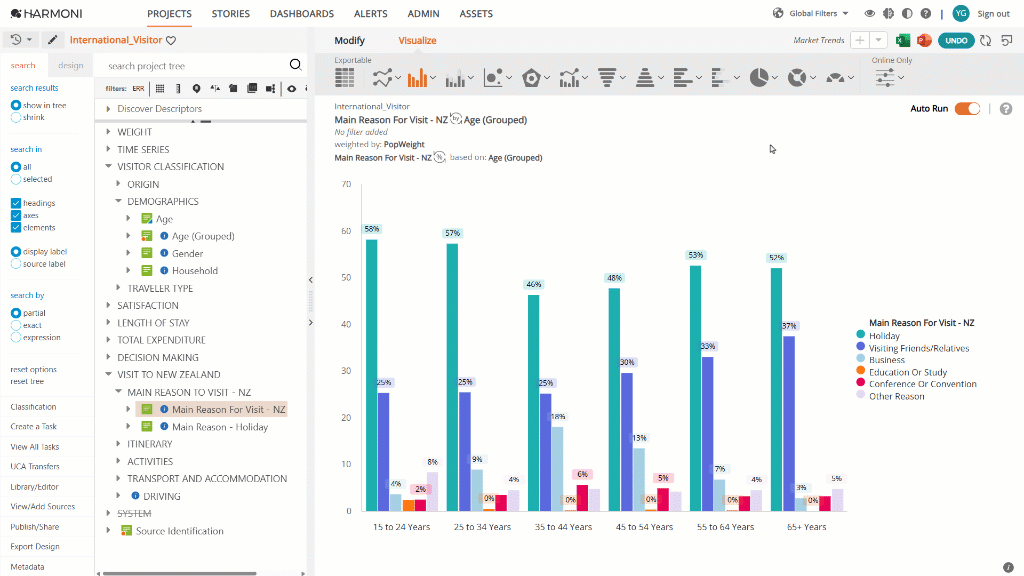Screen dimensions: 1024x576
Task: Uncheck the headings checkbox
Action: pos(16,203)
